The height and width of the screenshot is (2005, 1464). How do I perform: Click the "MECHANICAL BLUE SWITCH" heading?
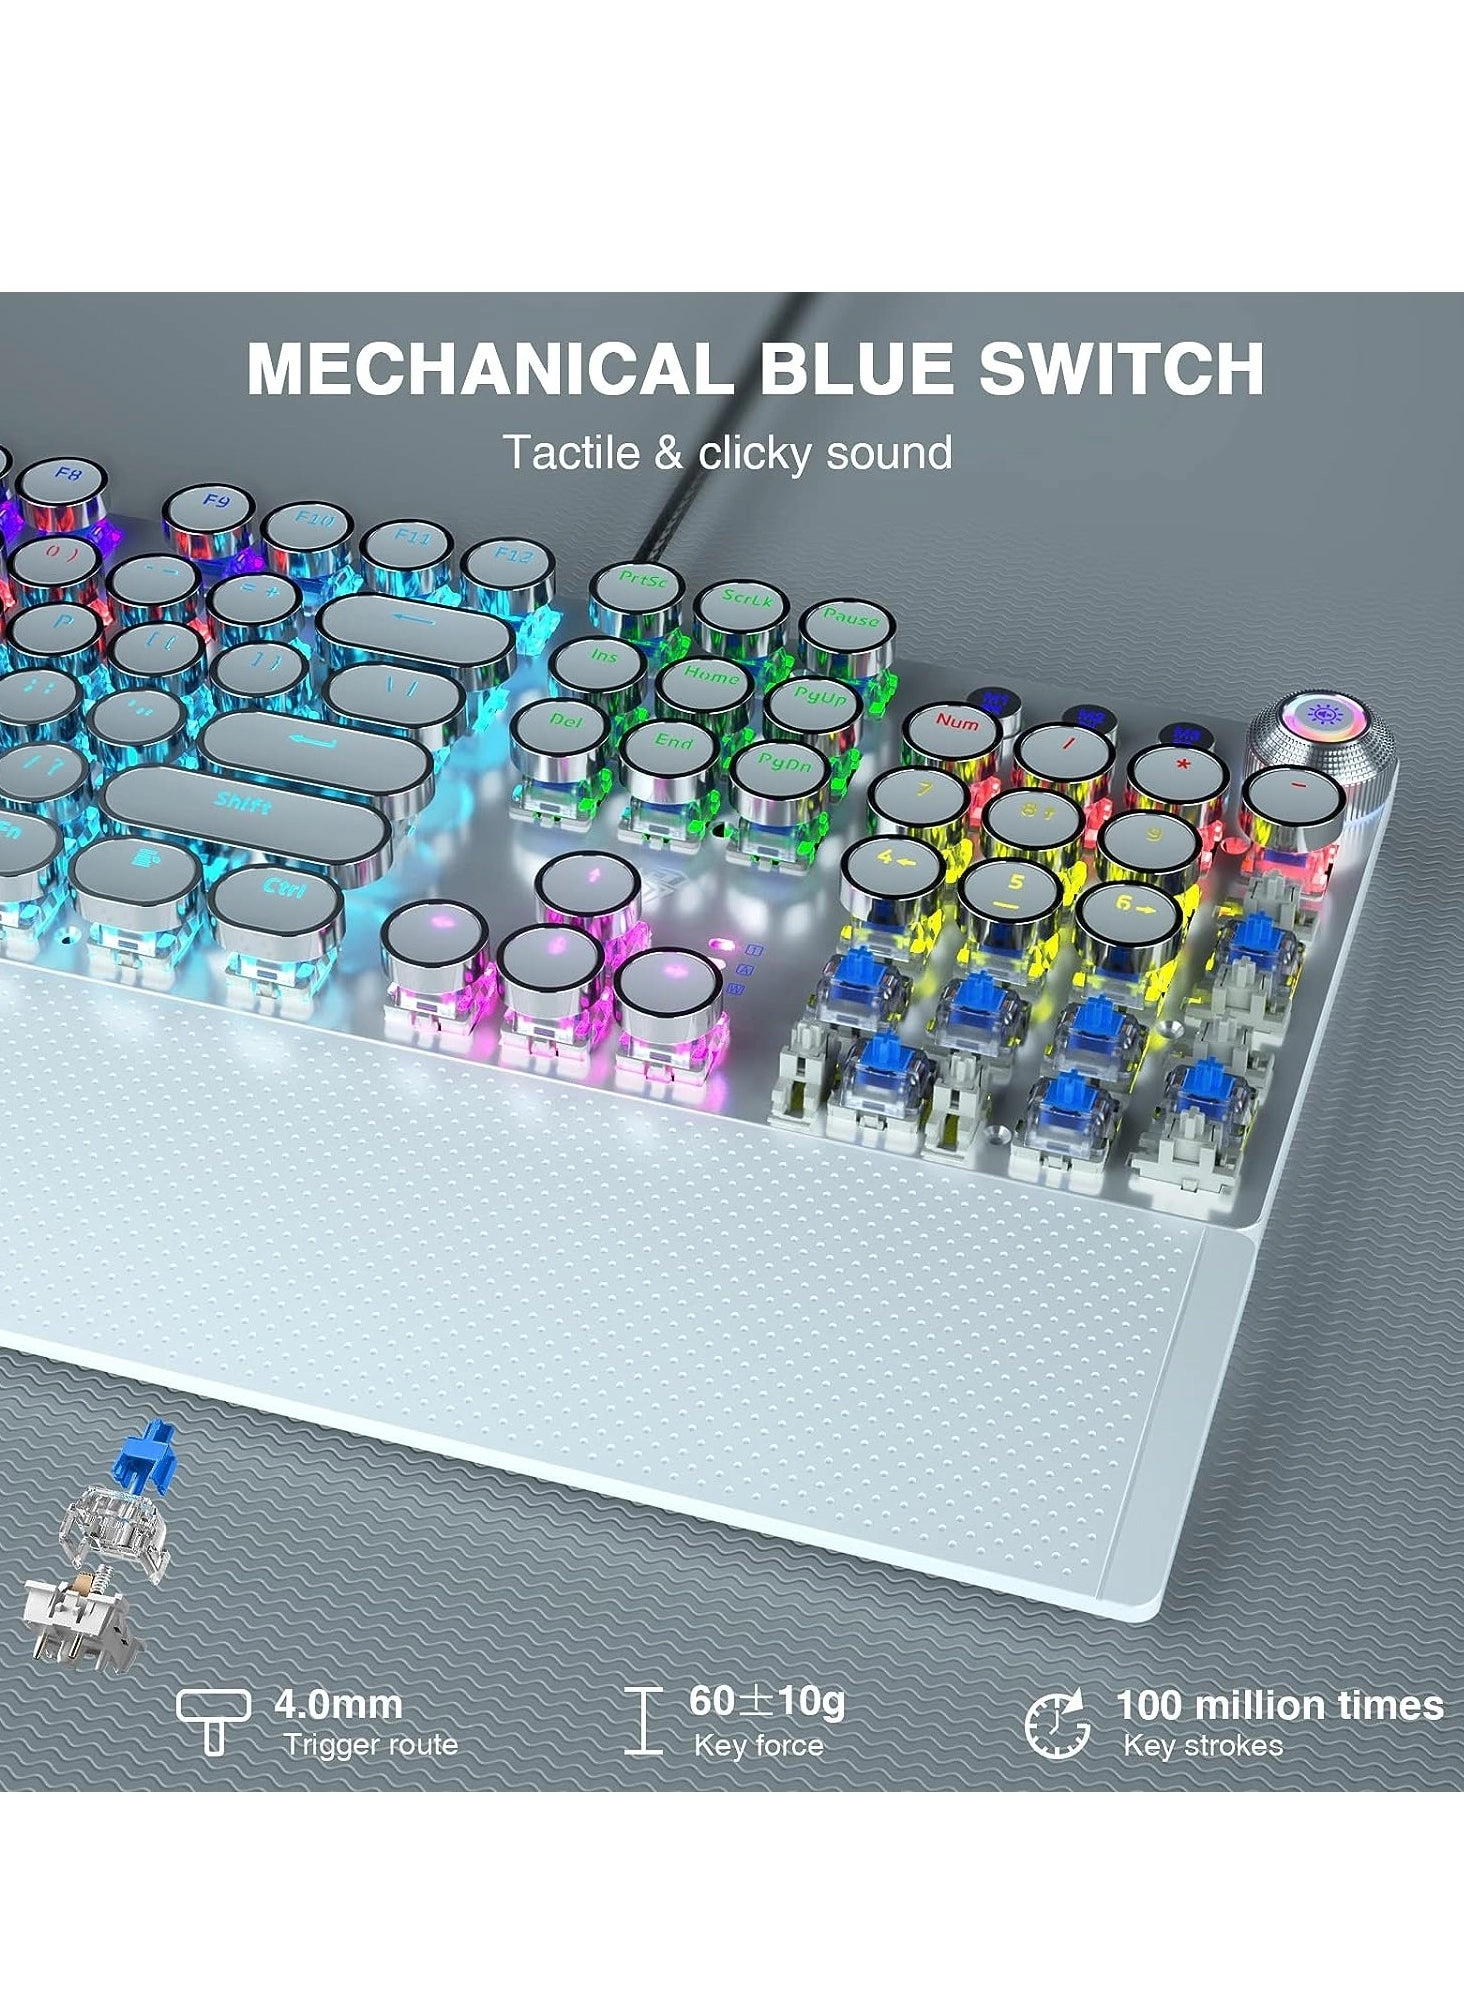[x=755, y=369]
